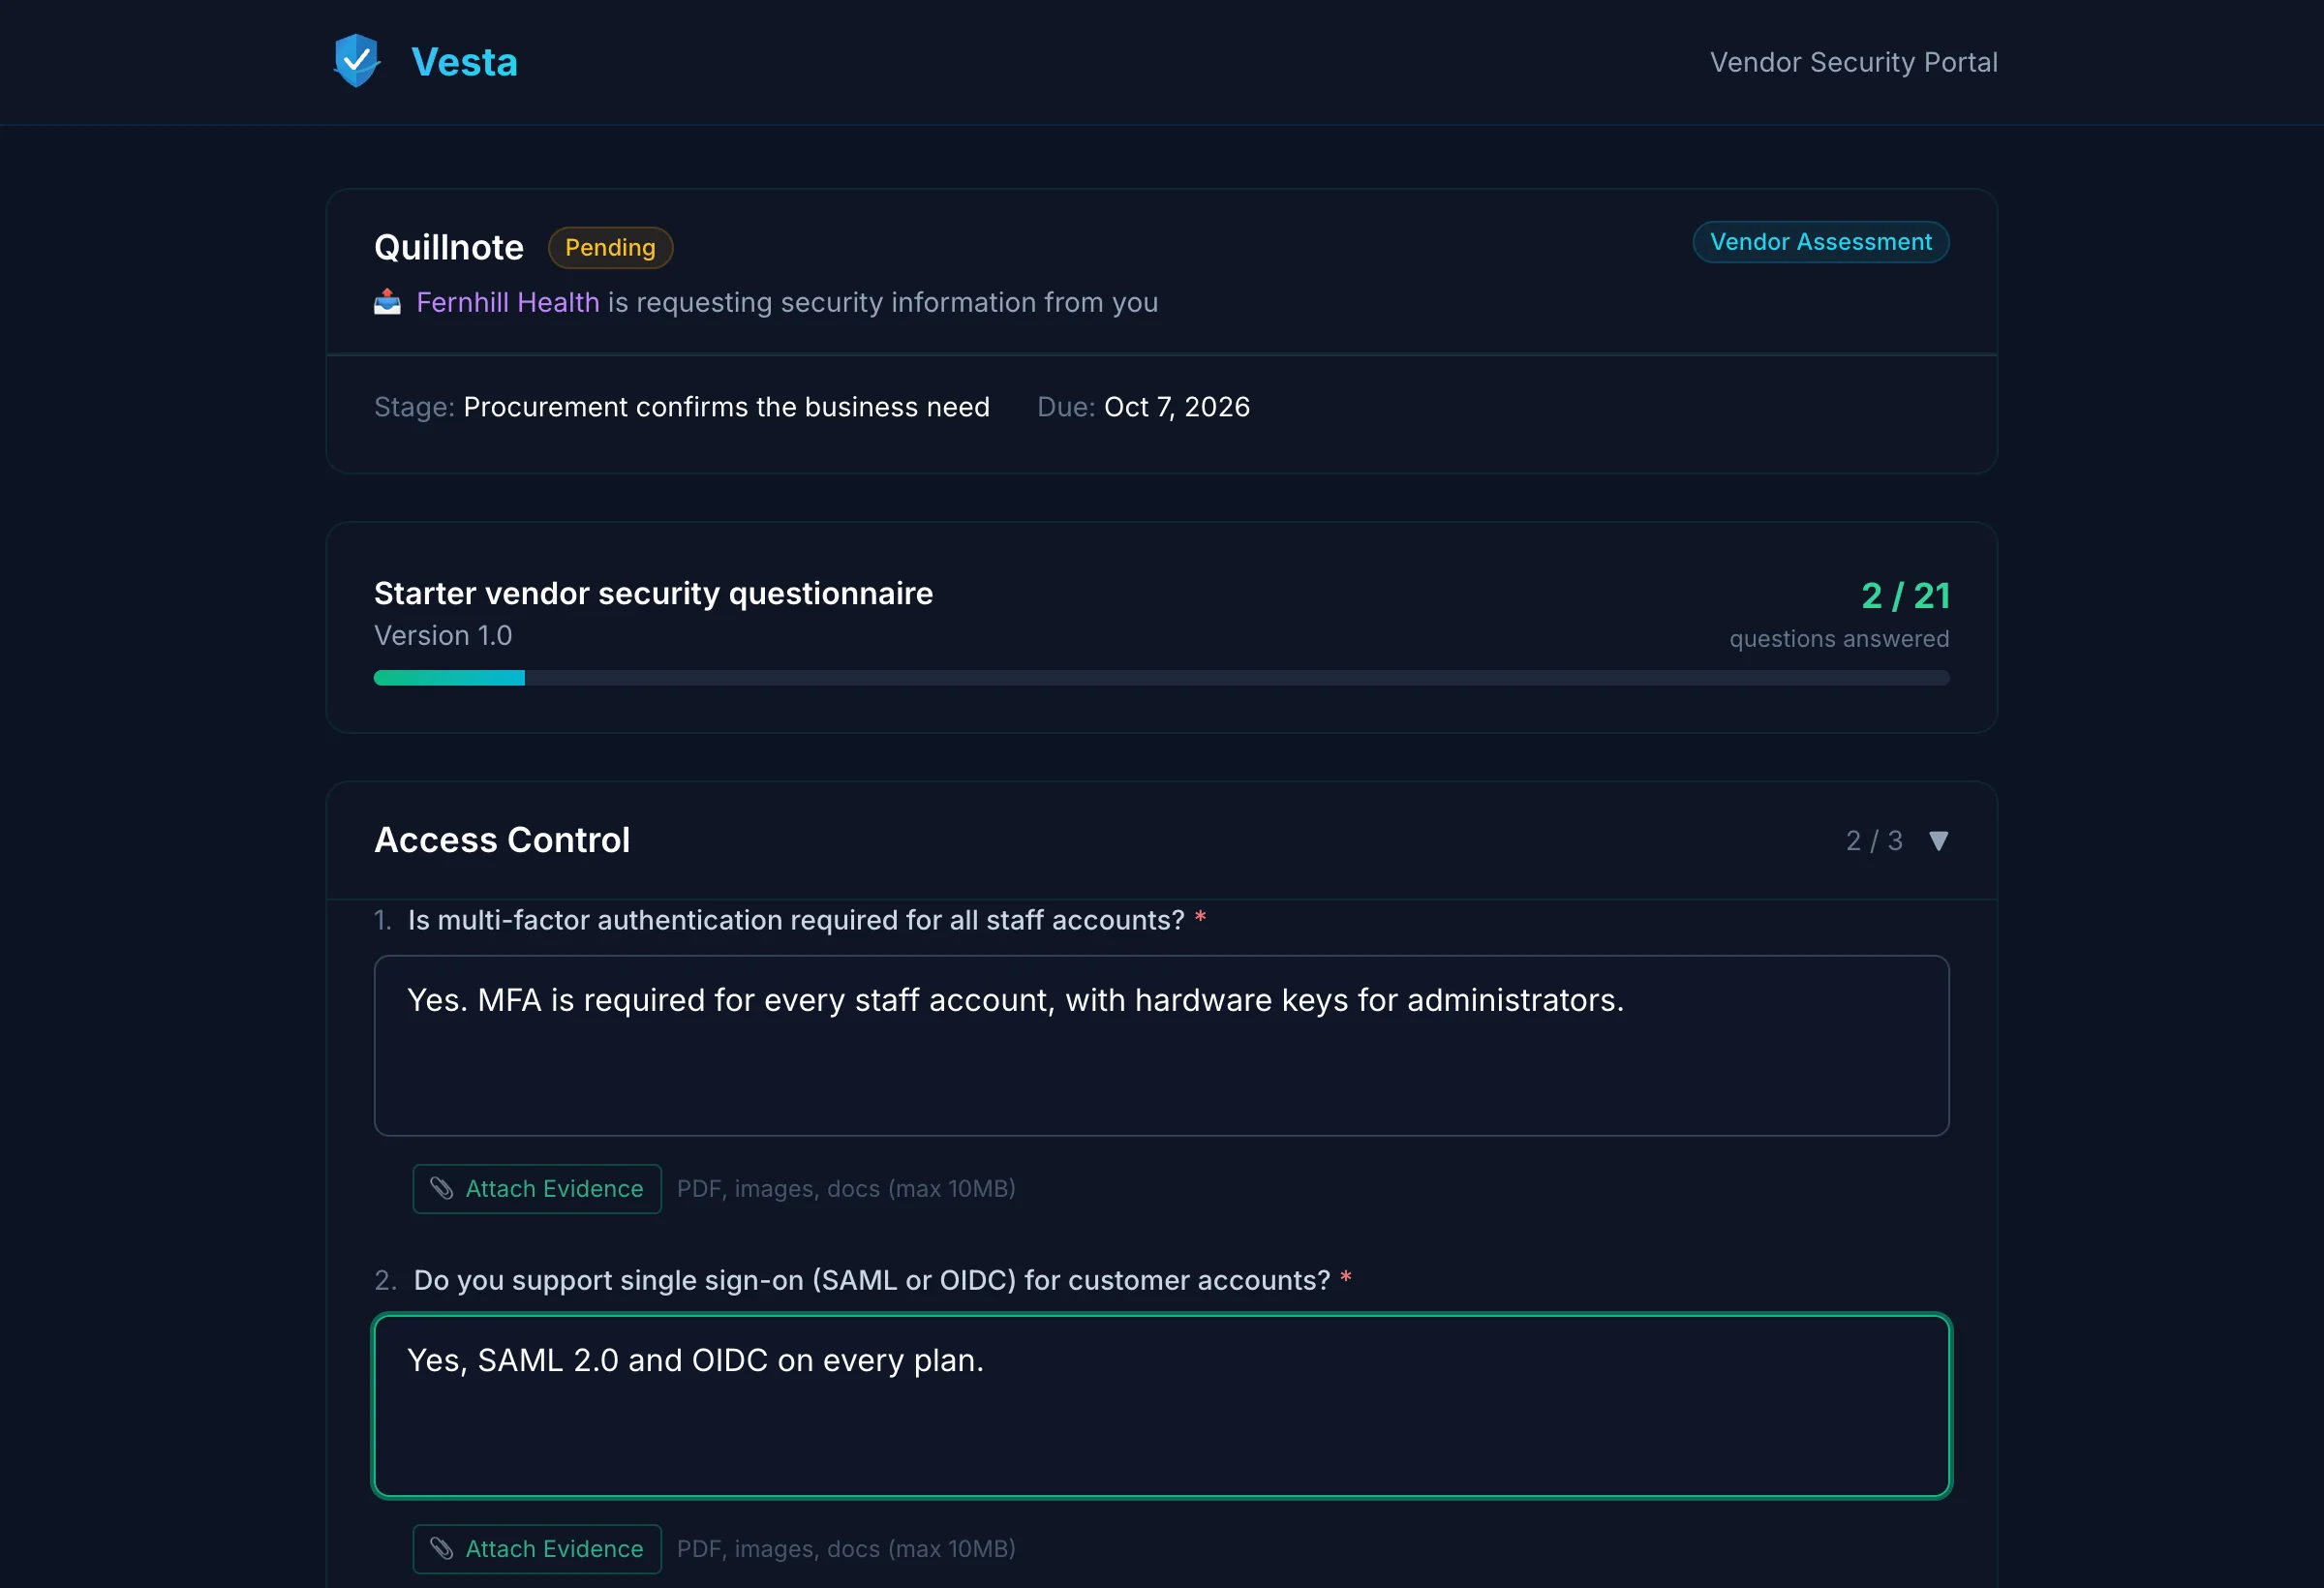Click the multi-factor authentication question text
This screenshot has width=2324, height=1588.
pos(796,920)
